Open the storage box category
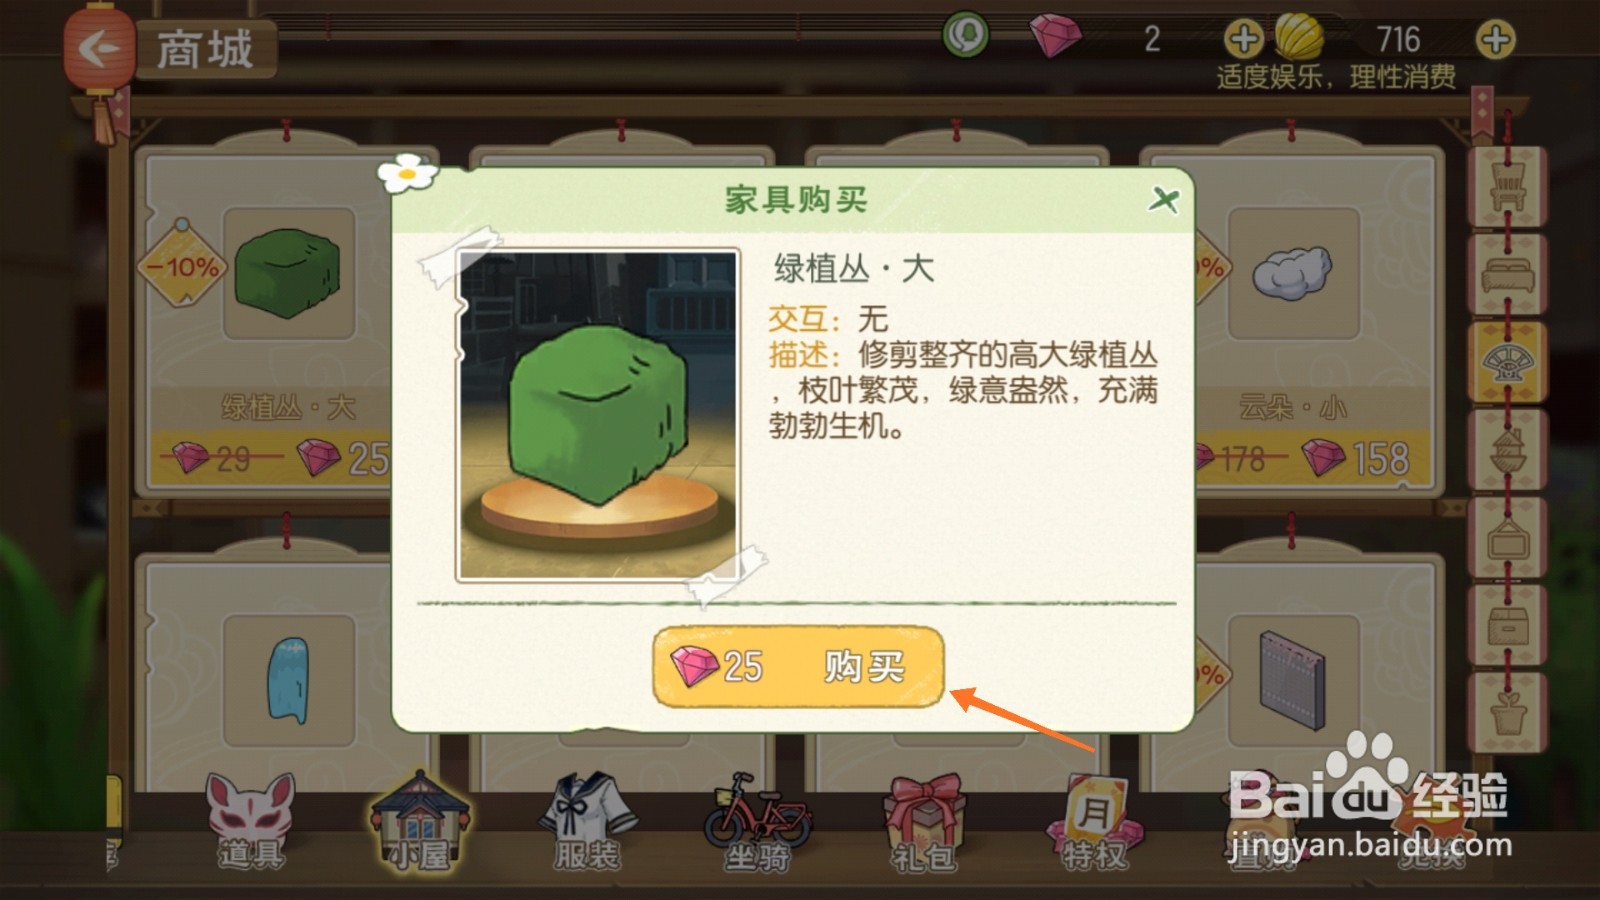The width and height of the screenshot is (1600, 900). pos(1507,626)
